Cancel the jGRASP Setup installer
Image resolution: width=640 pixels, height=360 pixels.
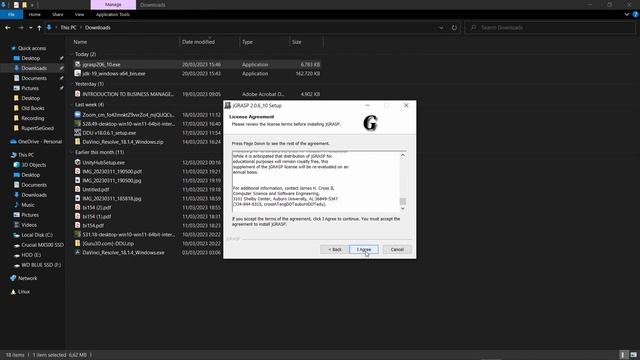pos(397,249)
